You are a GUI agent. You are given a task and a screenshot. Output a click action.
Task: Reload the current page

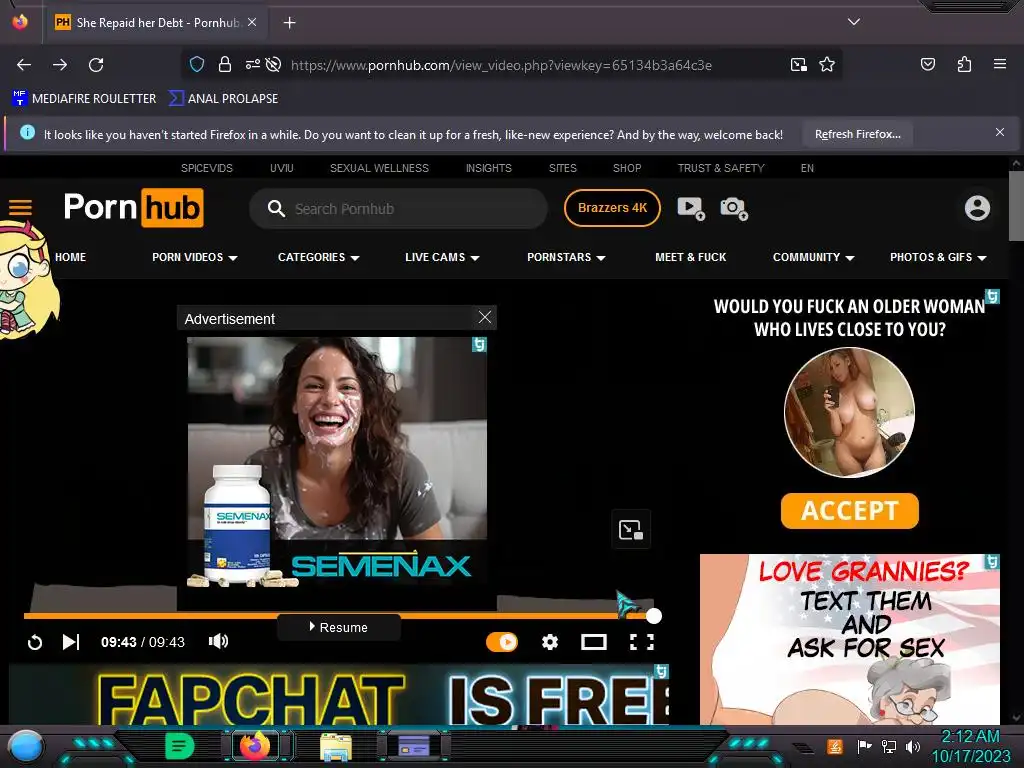pyautogui.click(x=96, y=65)
